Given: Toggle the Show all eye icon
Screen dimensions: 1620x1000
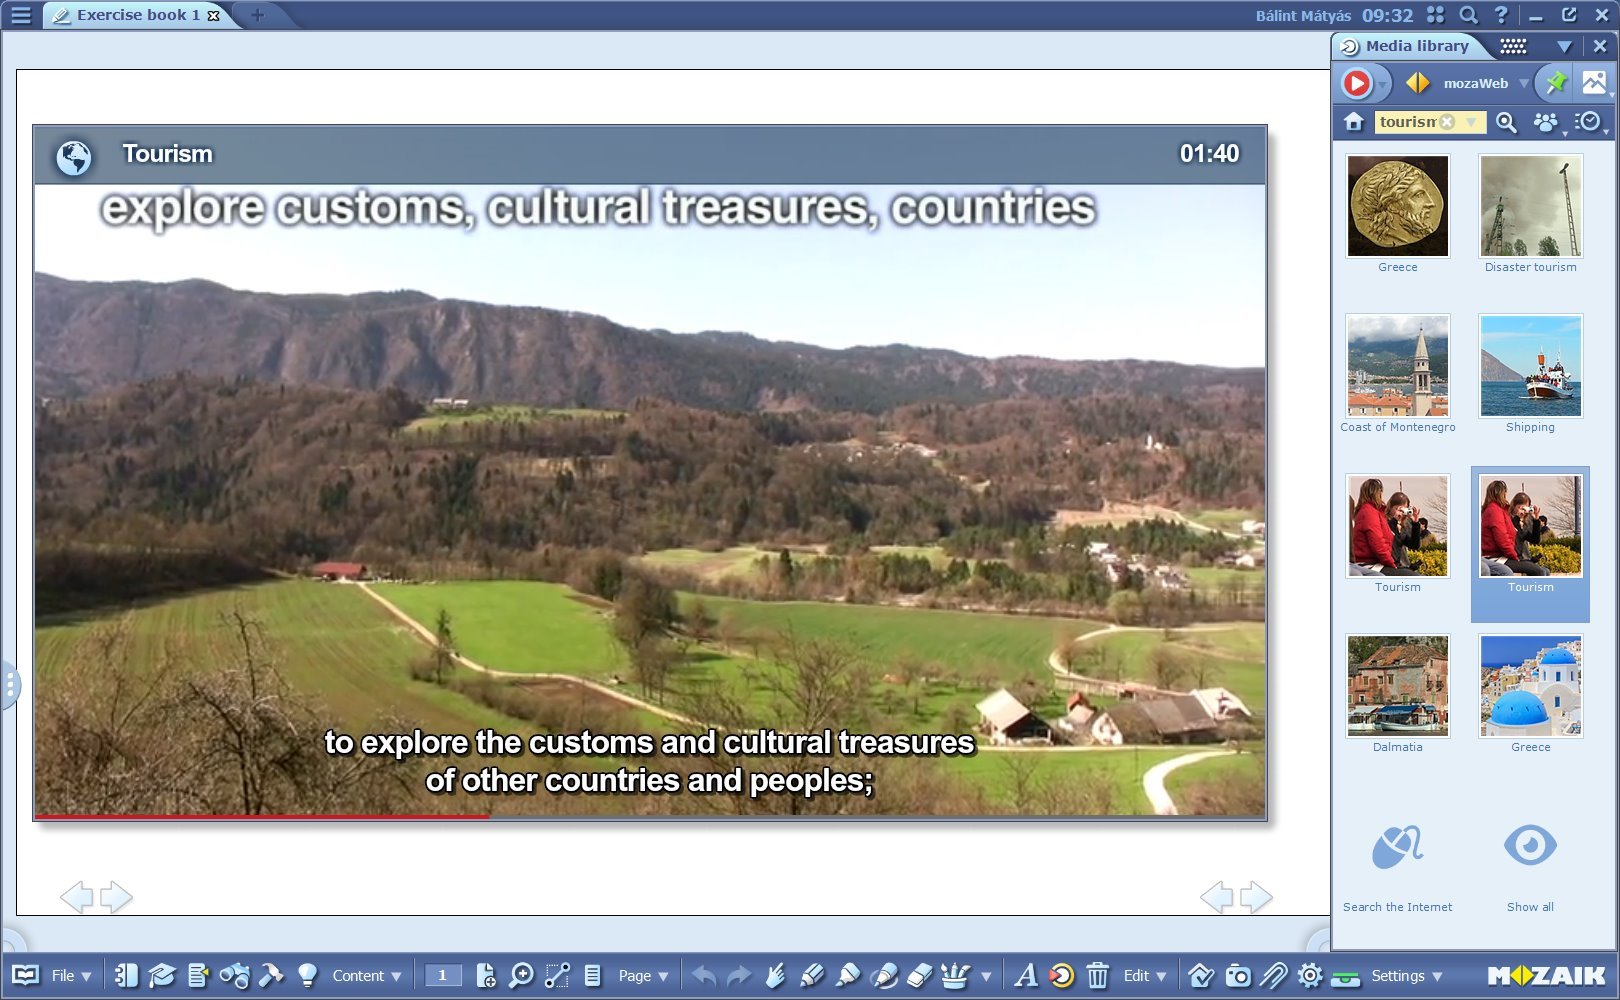Looking at the screenshot, I should (x=1530, y=847).
